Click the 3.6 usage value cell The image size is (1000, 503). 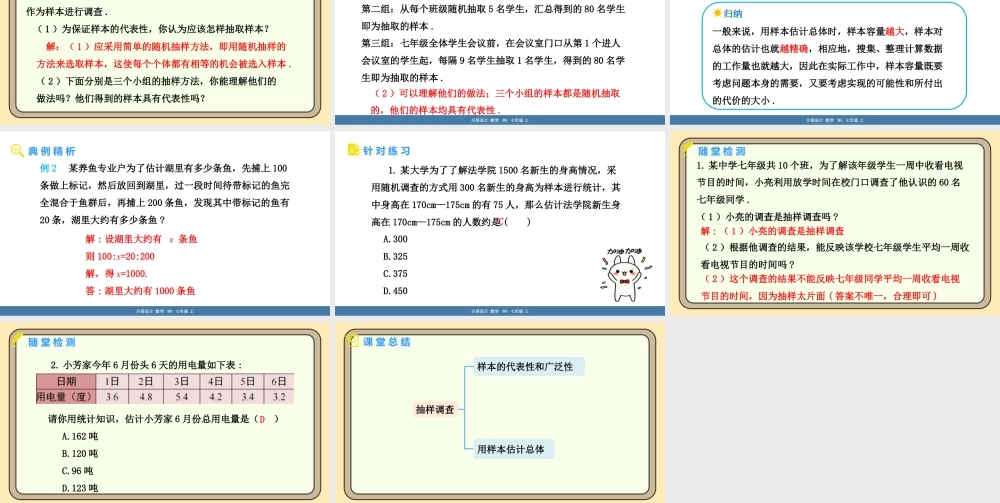click(x=112, y=397)
